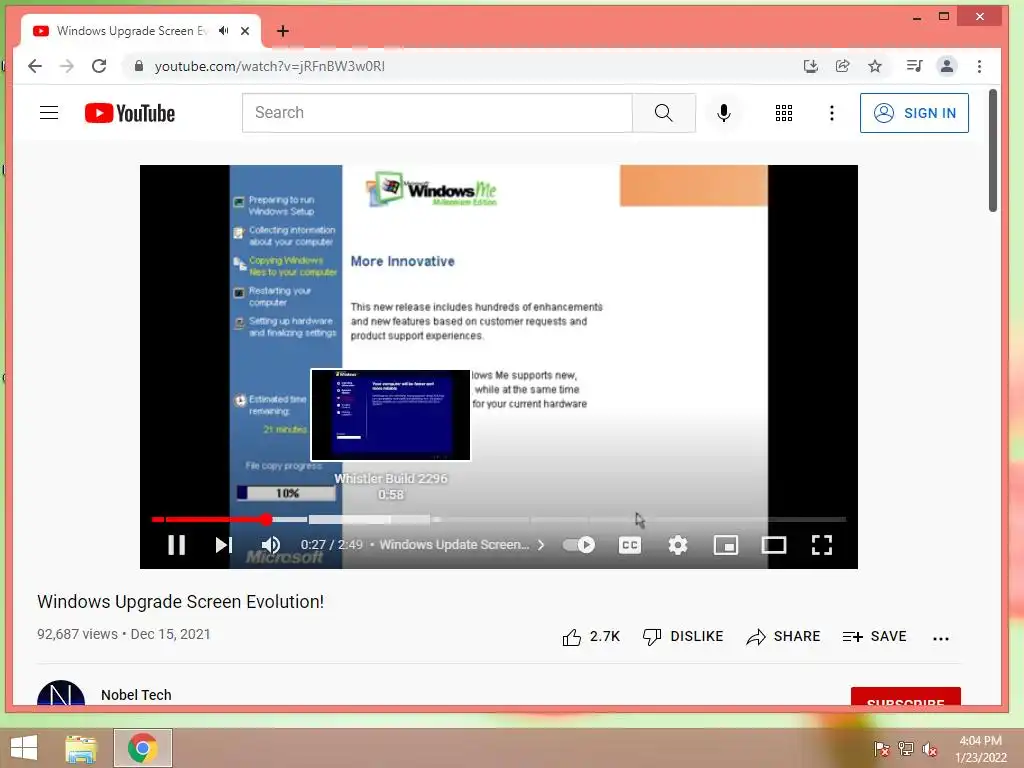Open YouTube settings three-dot menu
This screenshot has height=768, width=1024.
click(831, 113)
